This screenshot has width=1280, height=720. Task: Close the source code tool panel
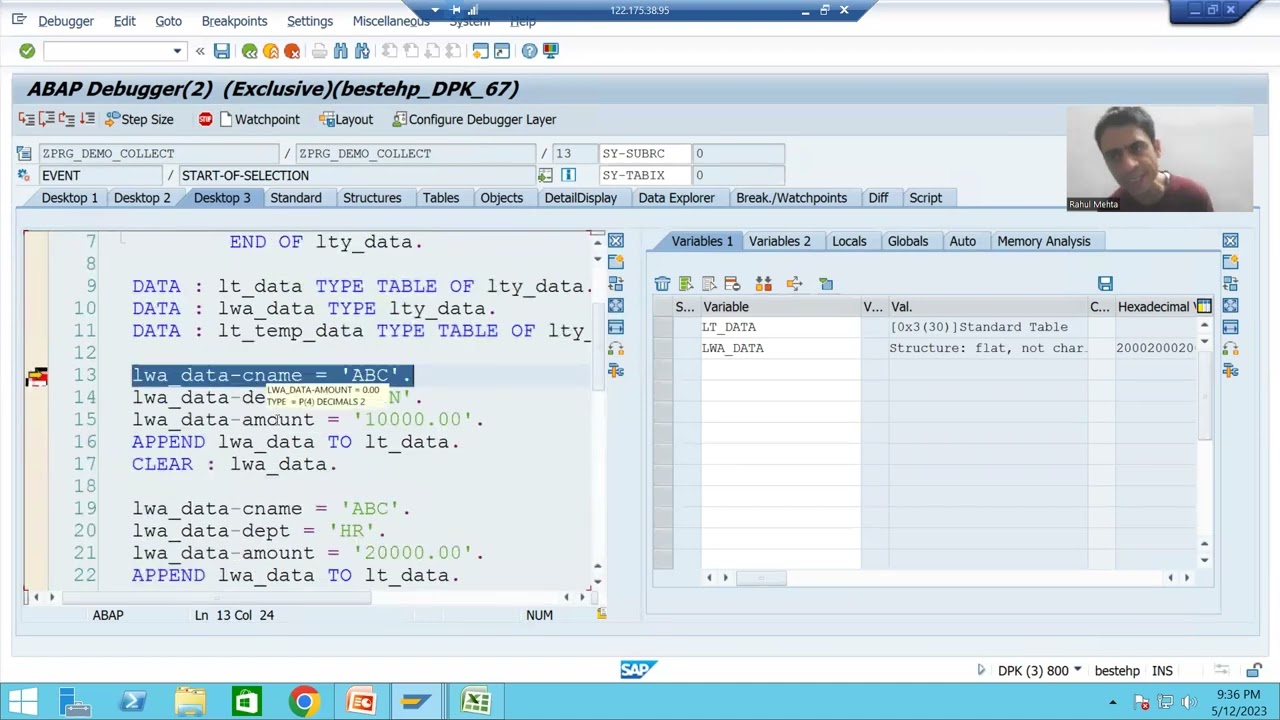tap(616, 241)
